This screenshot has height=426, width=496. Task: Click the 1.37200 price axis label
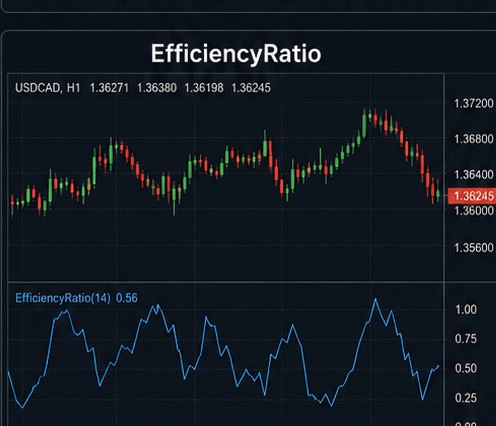[x=474, y=103]
